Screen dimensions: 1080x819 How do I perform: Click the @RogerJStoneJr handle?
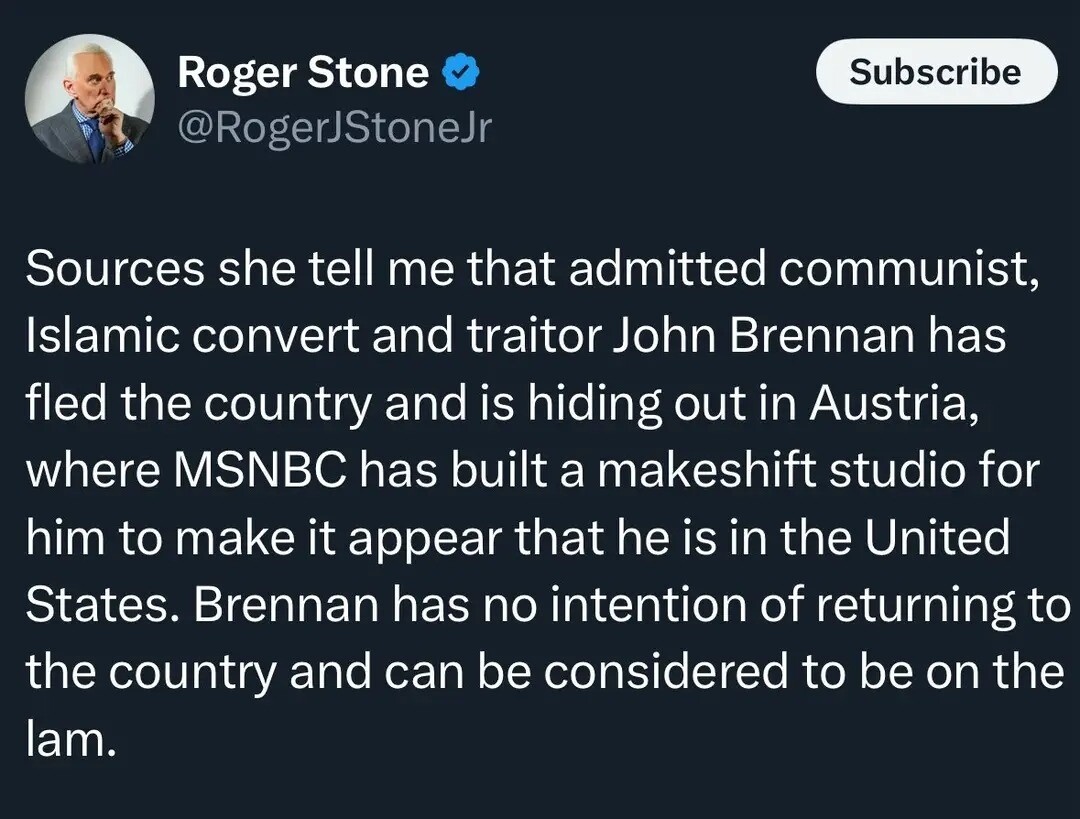coord(334,127)
